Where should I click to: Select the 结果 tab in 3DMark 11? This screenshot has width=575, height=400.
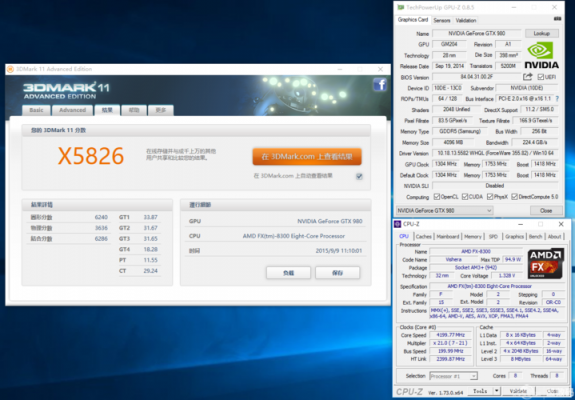tap(107, 110)
